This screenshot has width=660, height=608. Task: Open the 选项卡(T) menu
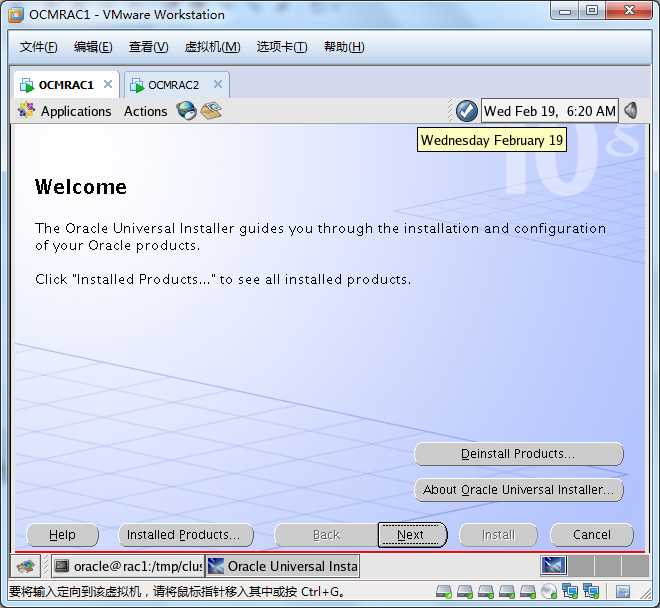(282, 47)
